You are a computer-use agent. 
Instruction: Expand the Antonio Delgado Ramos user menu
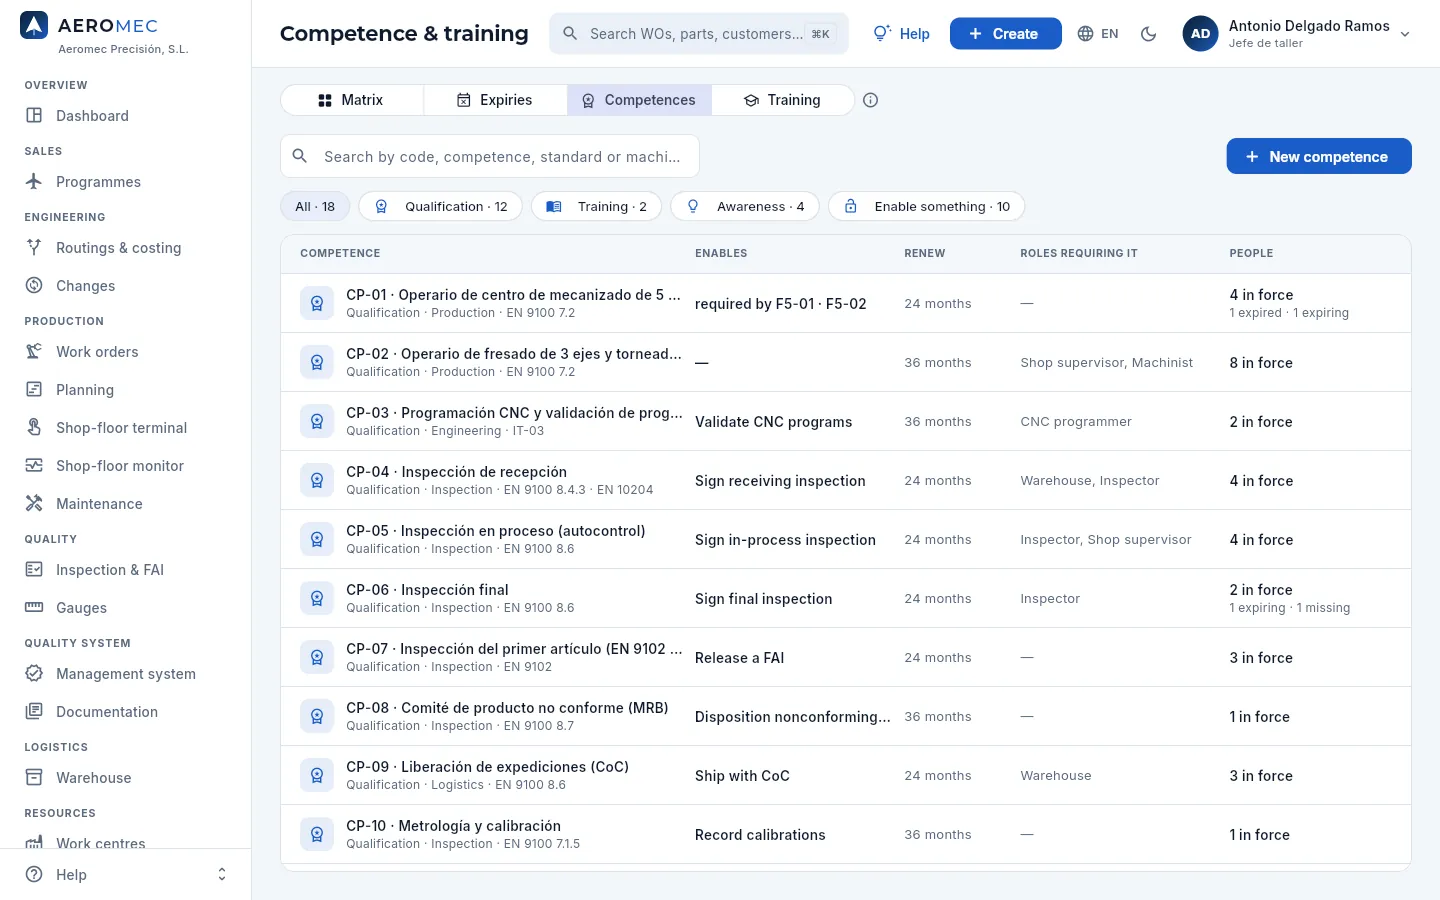pos(1297,34)
